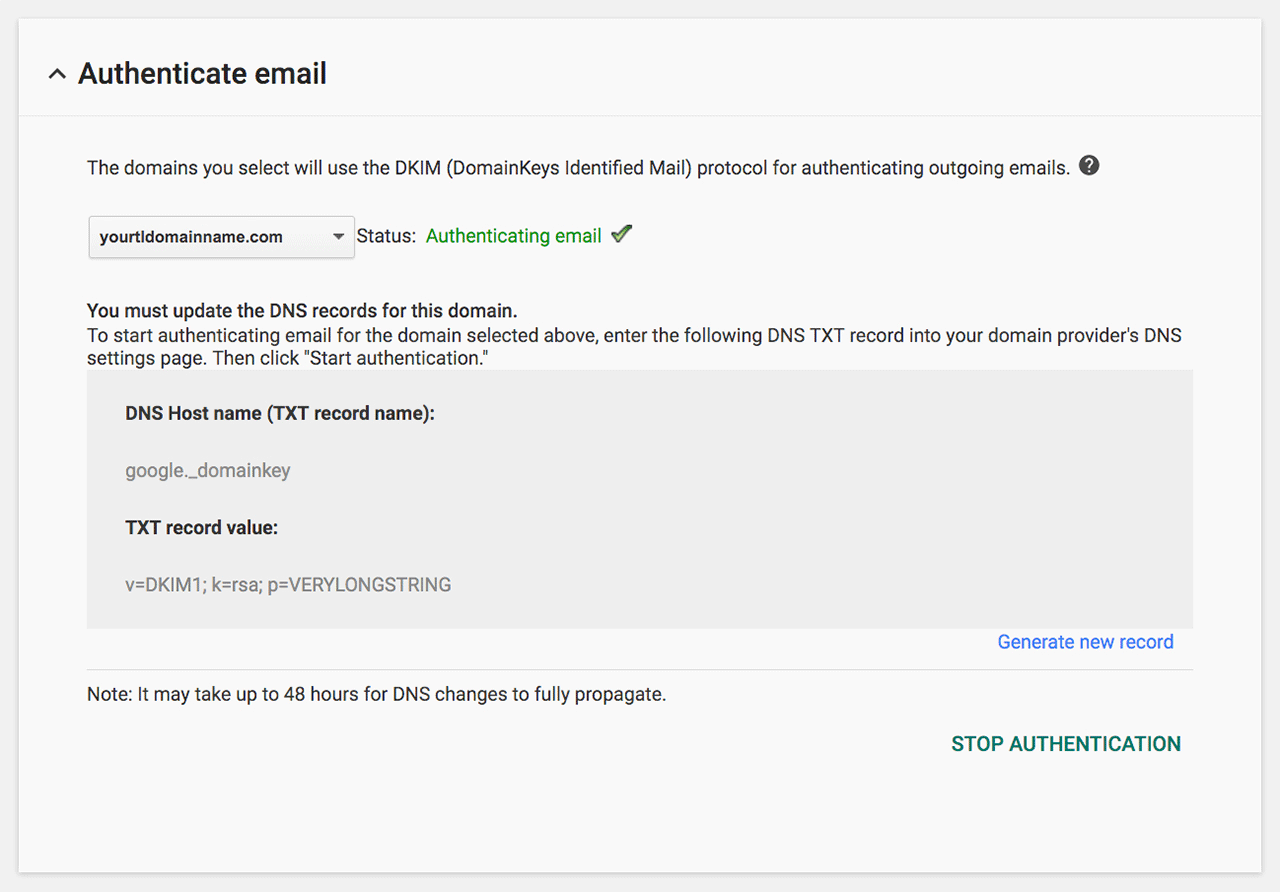Viewport: 1280px width, 892px height.
Task: Click the DomainKeys Identified Mail parenthetical text
Action: (569, 168)
